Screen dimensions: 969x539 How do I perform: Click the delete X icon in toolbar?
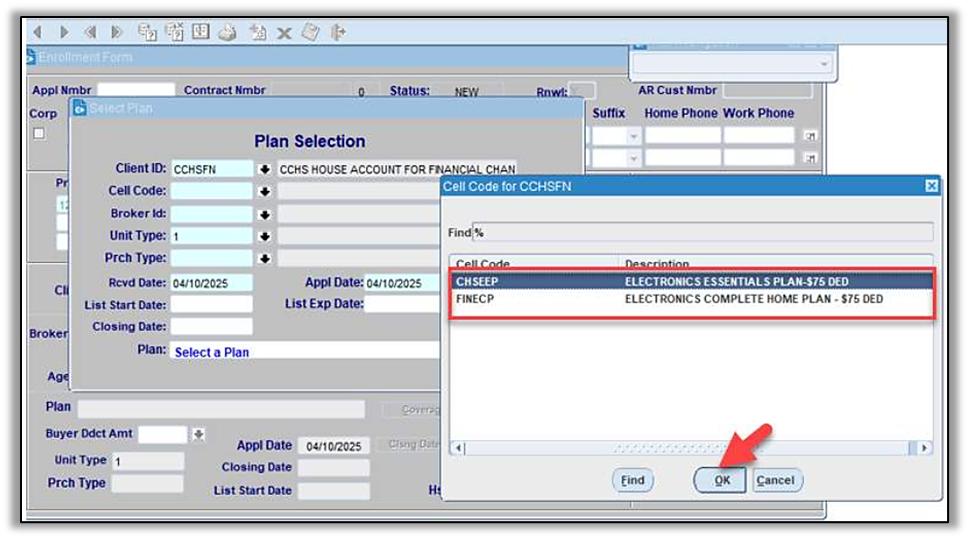[284, 33]
